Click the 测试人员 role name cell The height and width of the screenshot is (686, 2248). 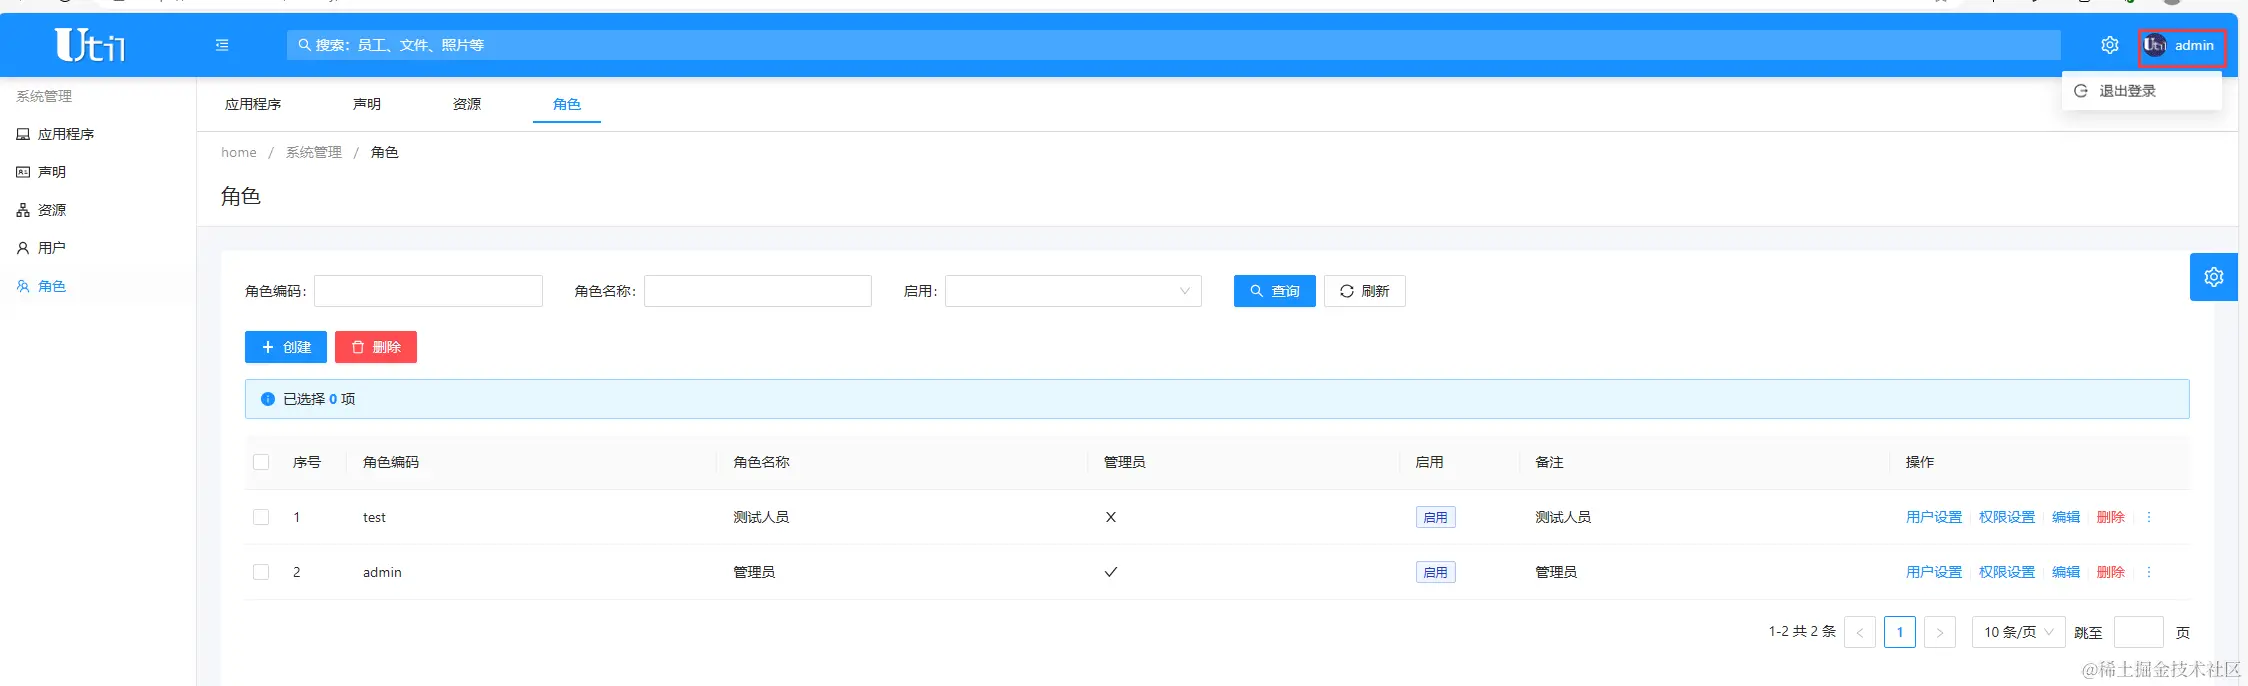[761, 517]
